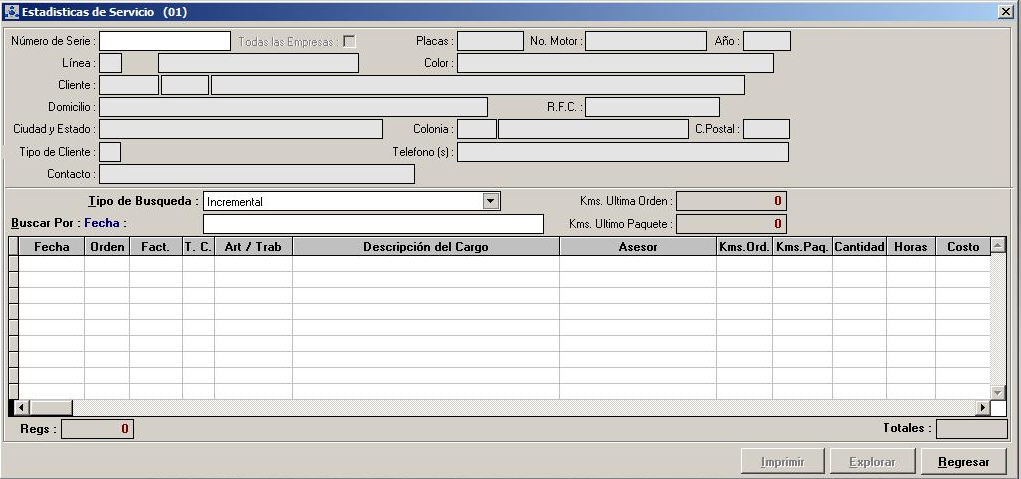Toggle the Todas las Empresas checkbox
This screenshot has height=479, width=1021.
349,41
